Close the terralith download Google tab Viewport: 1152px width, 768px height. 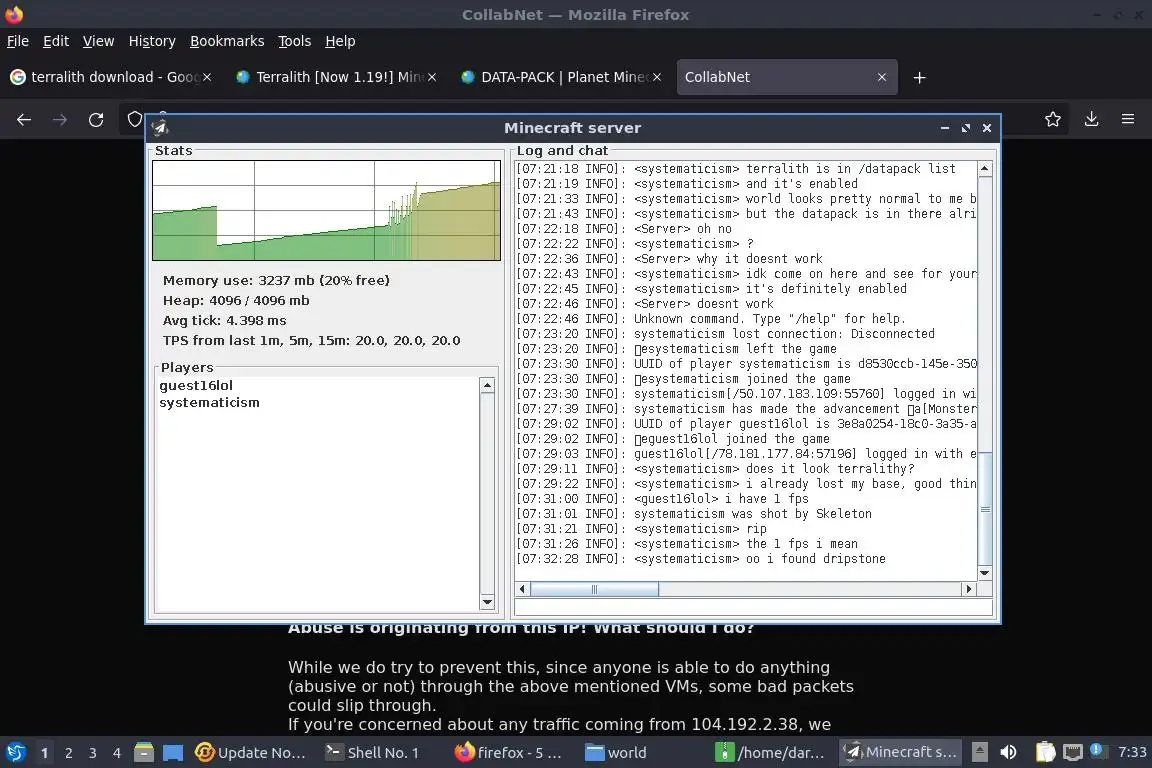coord(207,77)
